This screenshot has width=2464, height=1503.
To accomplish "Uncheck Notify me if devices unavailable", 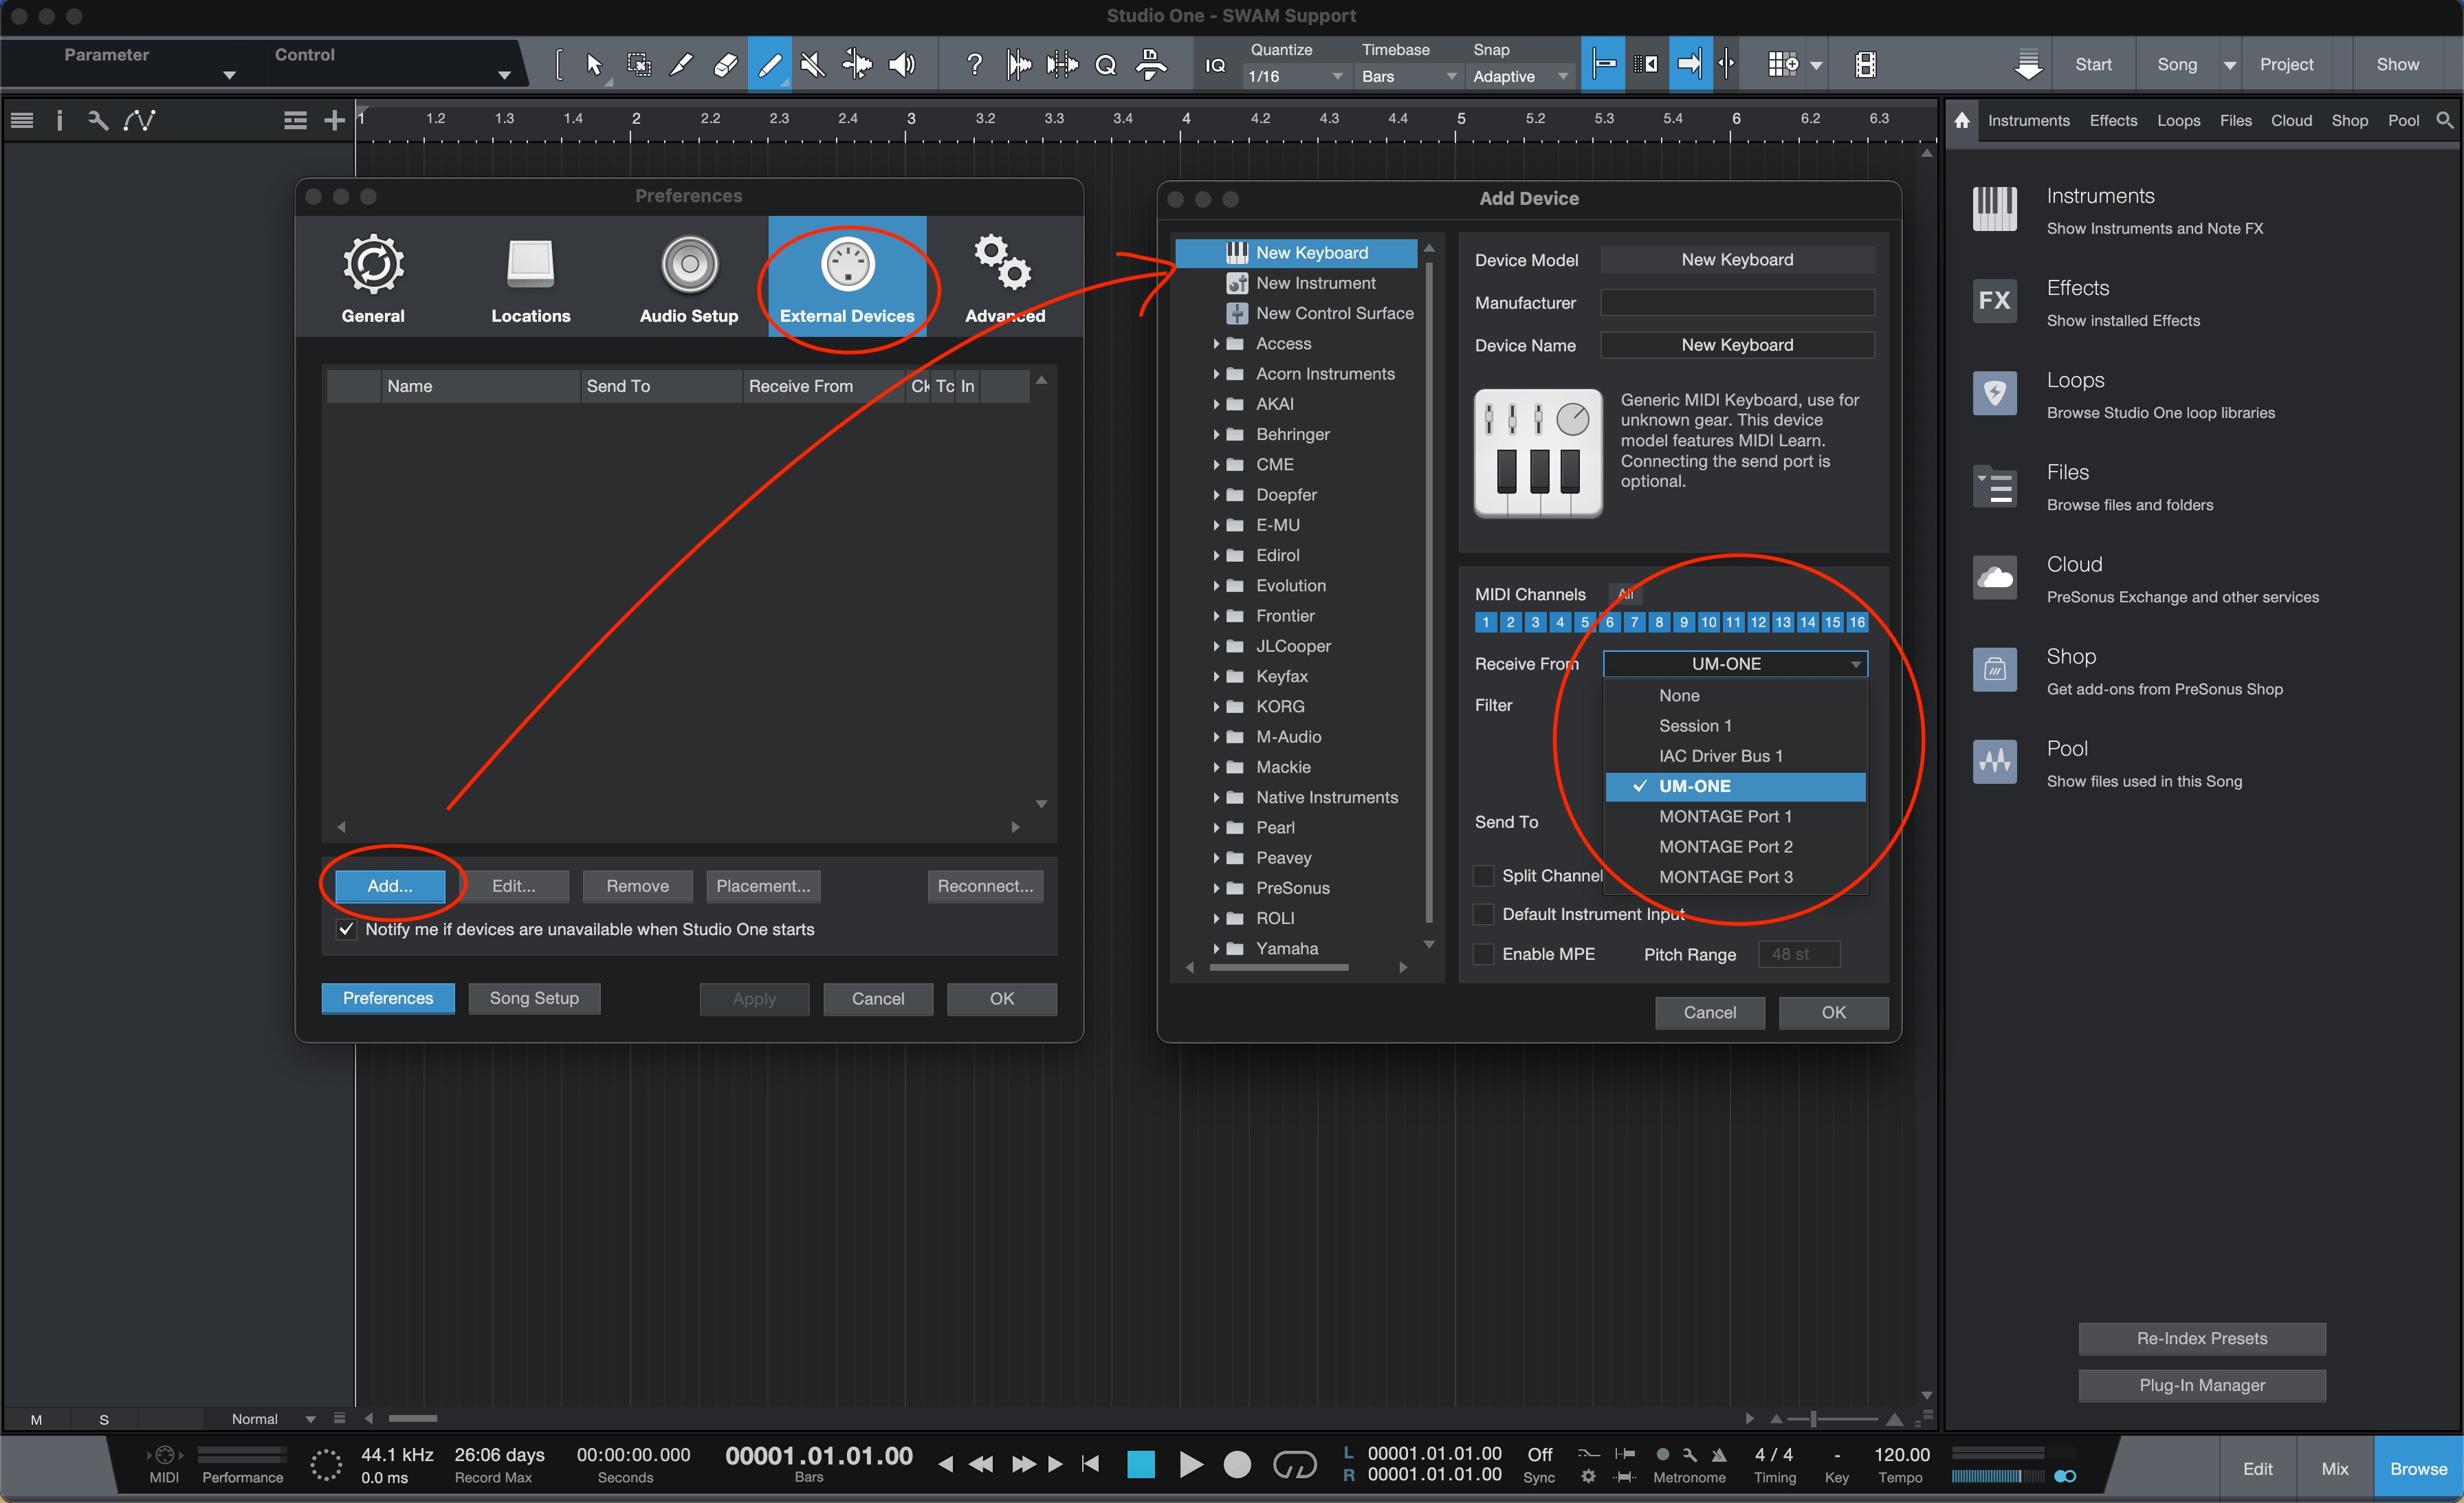I will pos(346,930).
